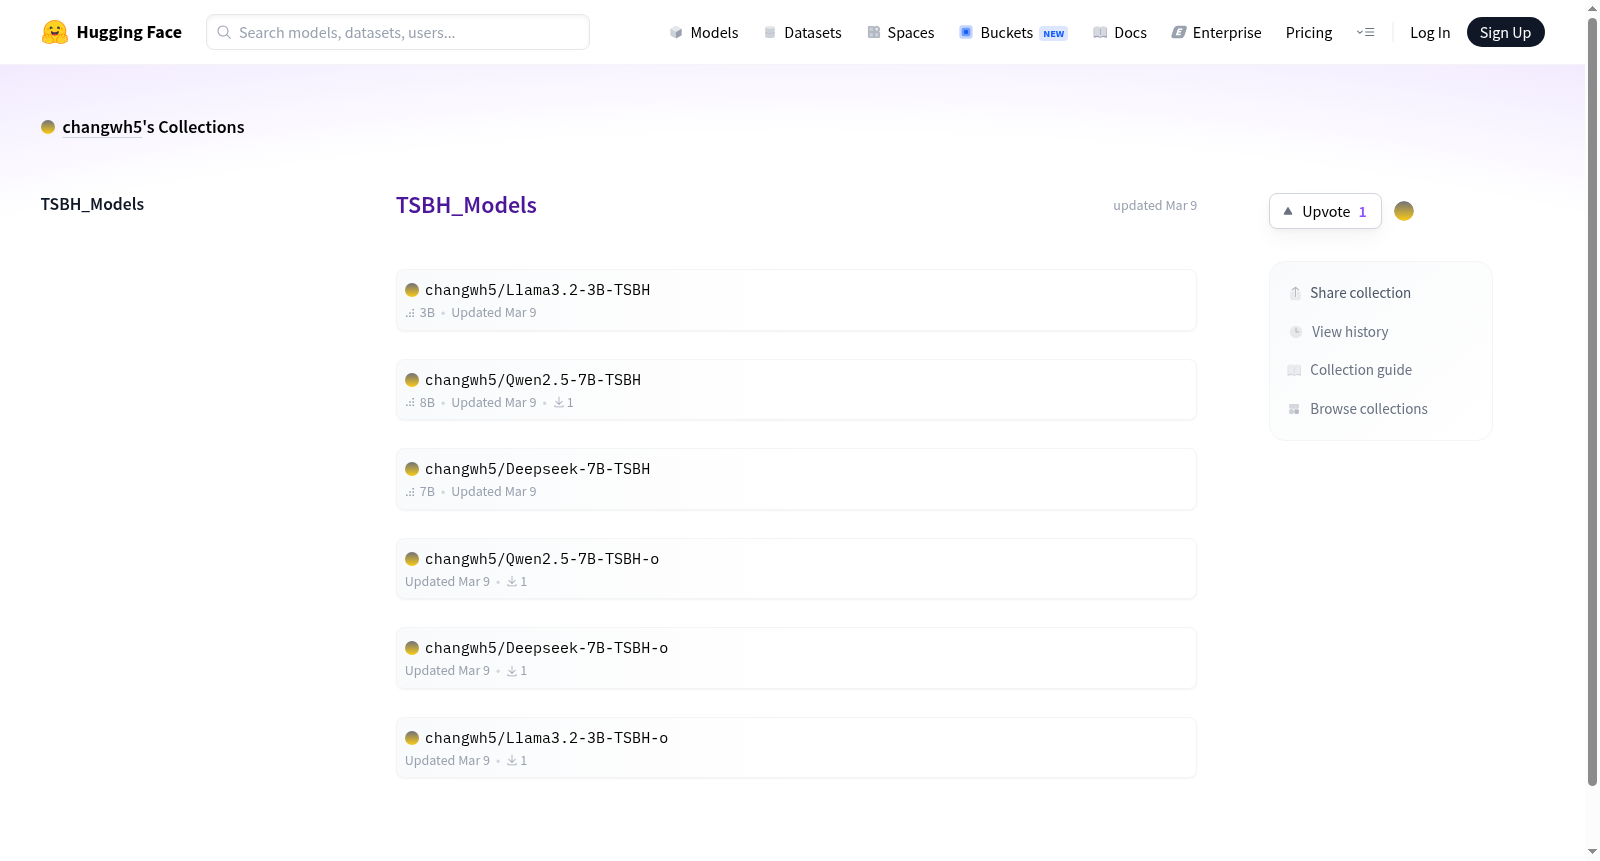Image resolution: width=1600 pixels, height=861 pixels.
Task: Click the Enterprise icon in navbar
Action: (x=1179, y=32)
